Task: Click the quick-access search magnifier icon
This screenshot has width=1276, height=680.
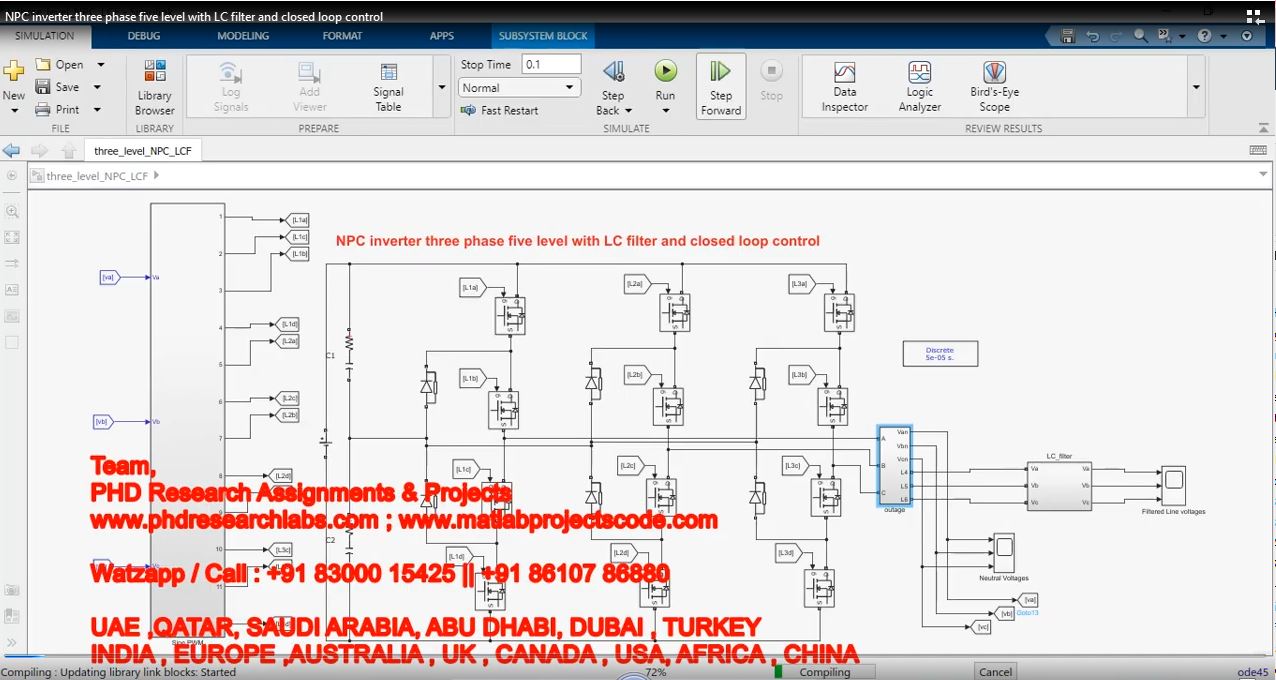Action: (x=1141, y=36)
